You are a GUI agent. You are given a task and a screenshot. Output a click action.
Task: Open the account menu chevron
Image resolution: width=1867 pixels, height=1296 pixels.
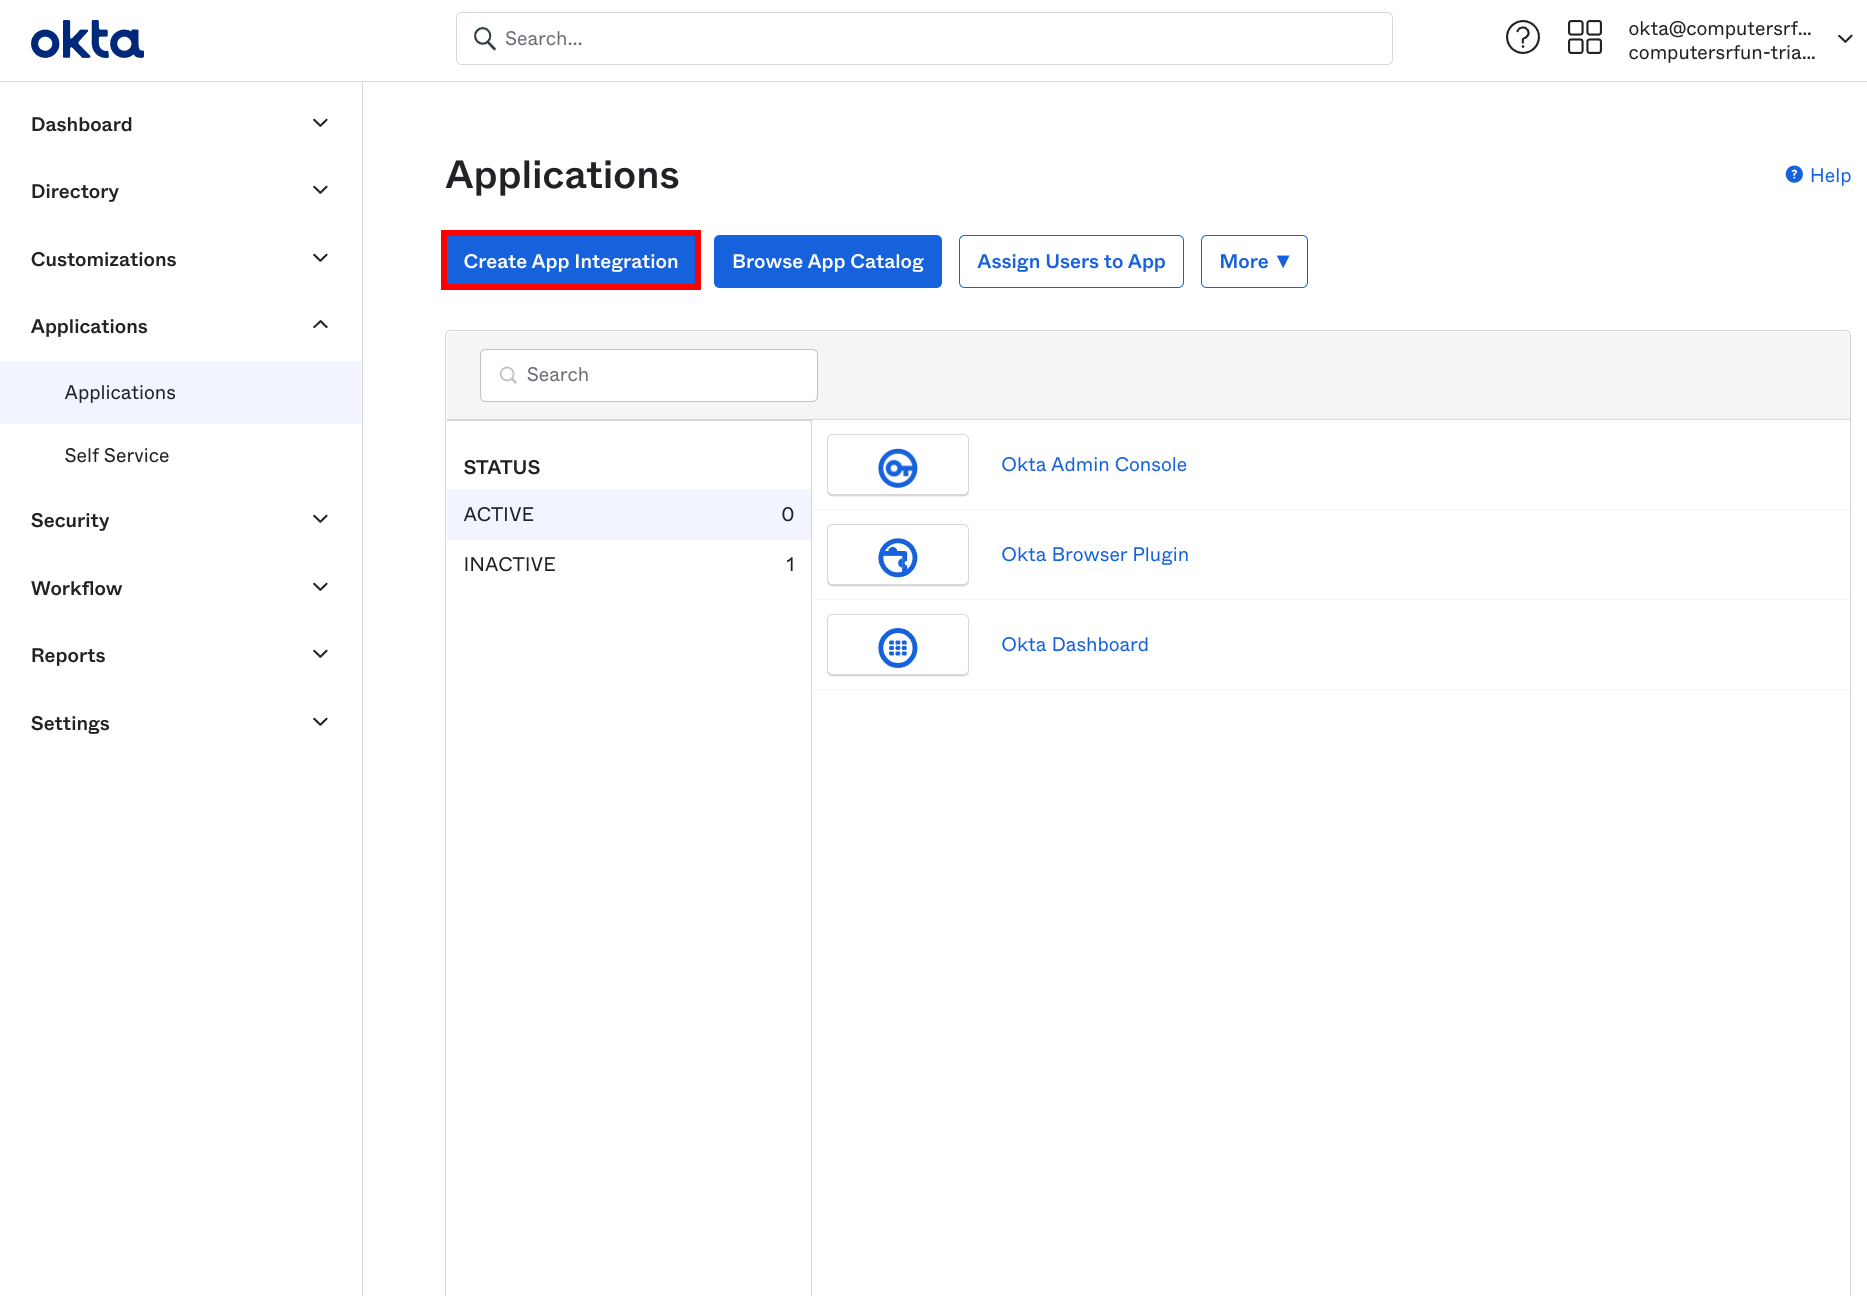(1844, 39)
